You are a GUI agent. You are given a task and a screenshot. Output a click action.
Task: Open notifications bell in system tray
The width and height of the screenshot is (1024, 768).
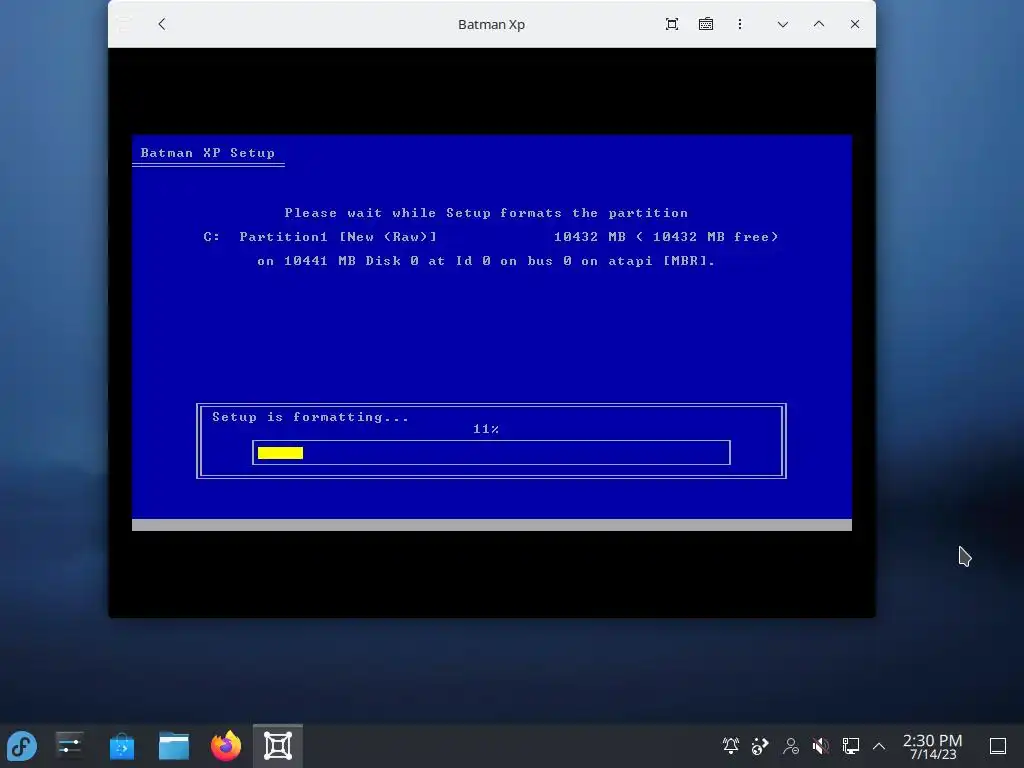pyautogui.click(x=731, y=745)
